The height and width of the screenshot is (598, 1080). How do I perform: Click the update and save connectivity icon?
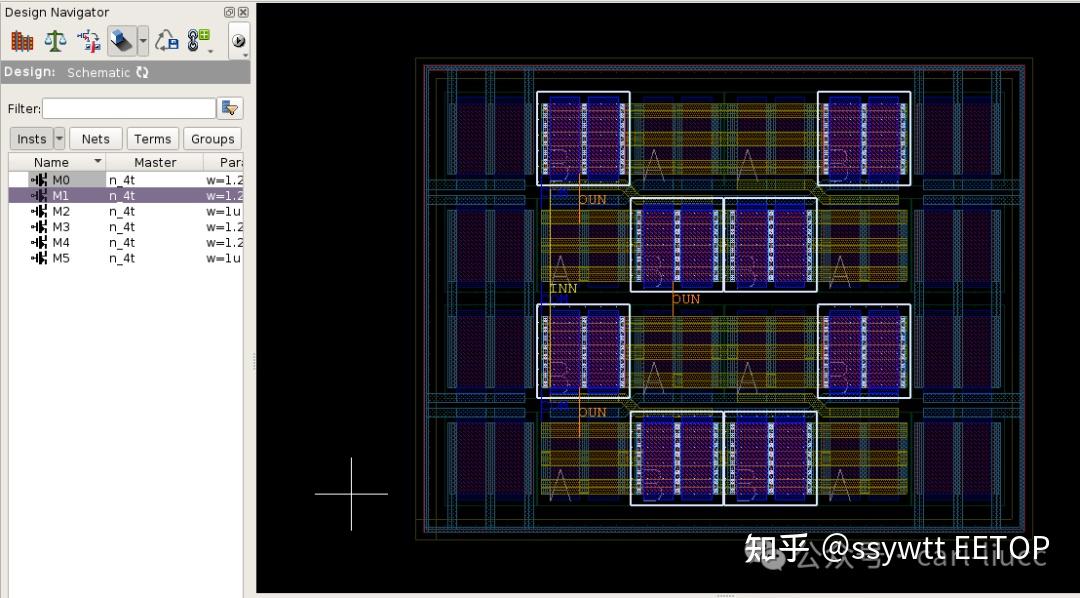[167, 40]
